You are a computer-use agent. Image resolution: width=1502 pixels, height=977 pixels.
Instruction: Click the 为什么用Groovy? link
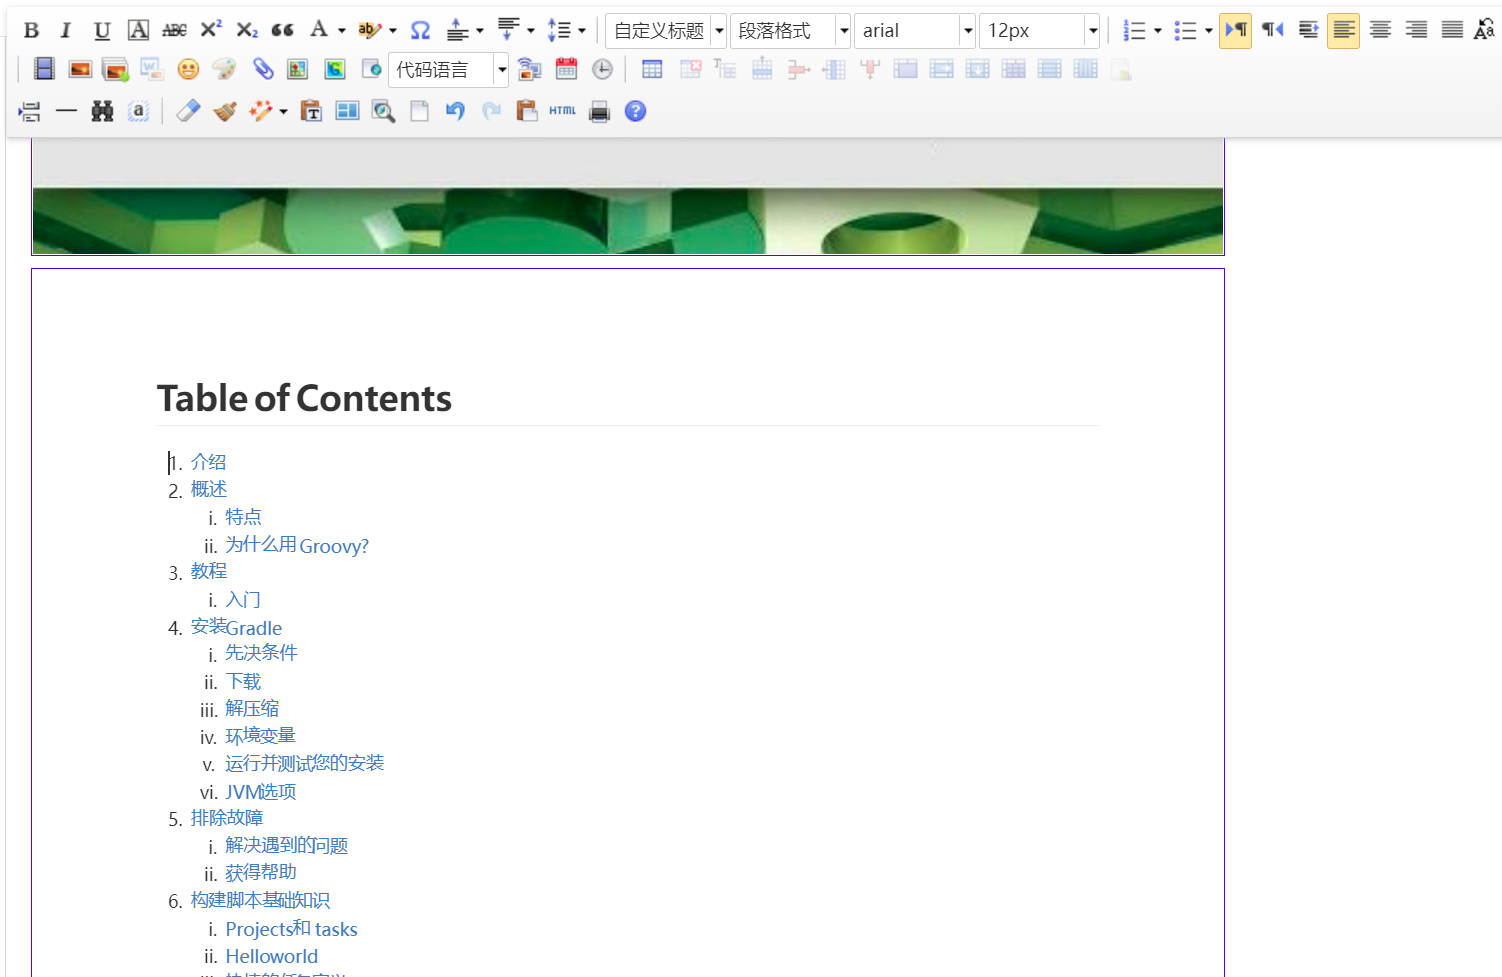point(297,546)
